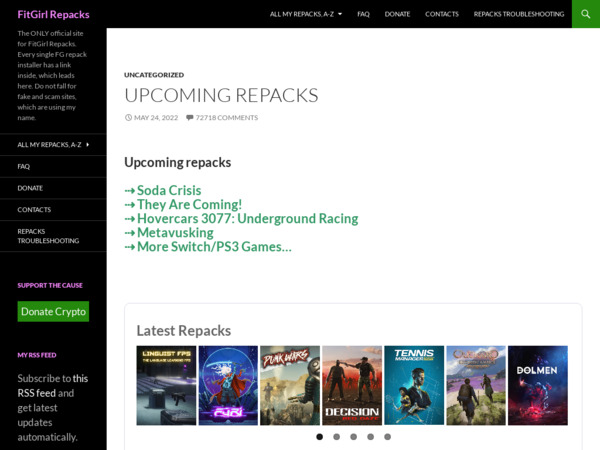The image size is (600, 450).
Task: Select the third carousel page dot
Action: pos(354,437)
